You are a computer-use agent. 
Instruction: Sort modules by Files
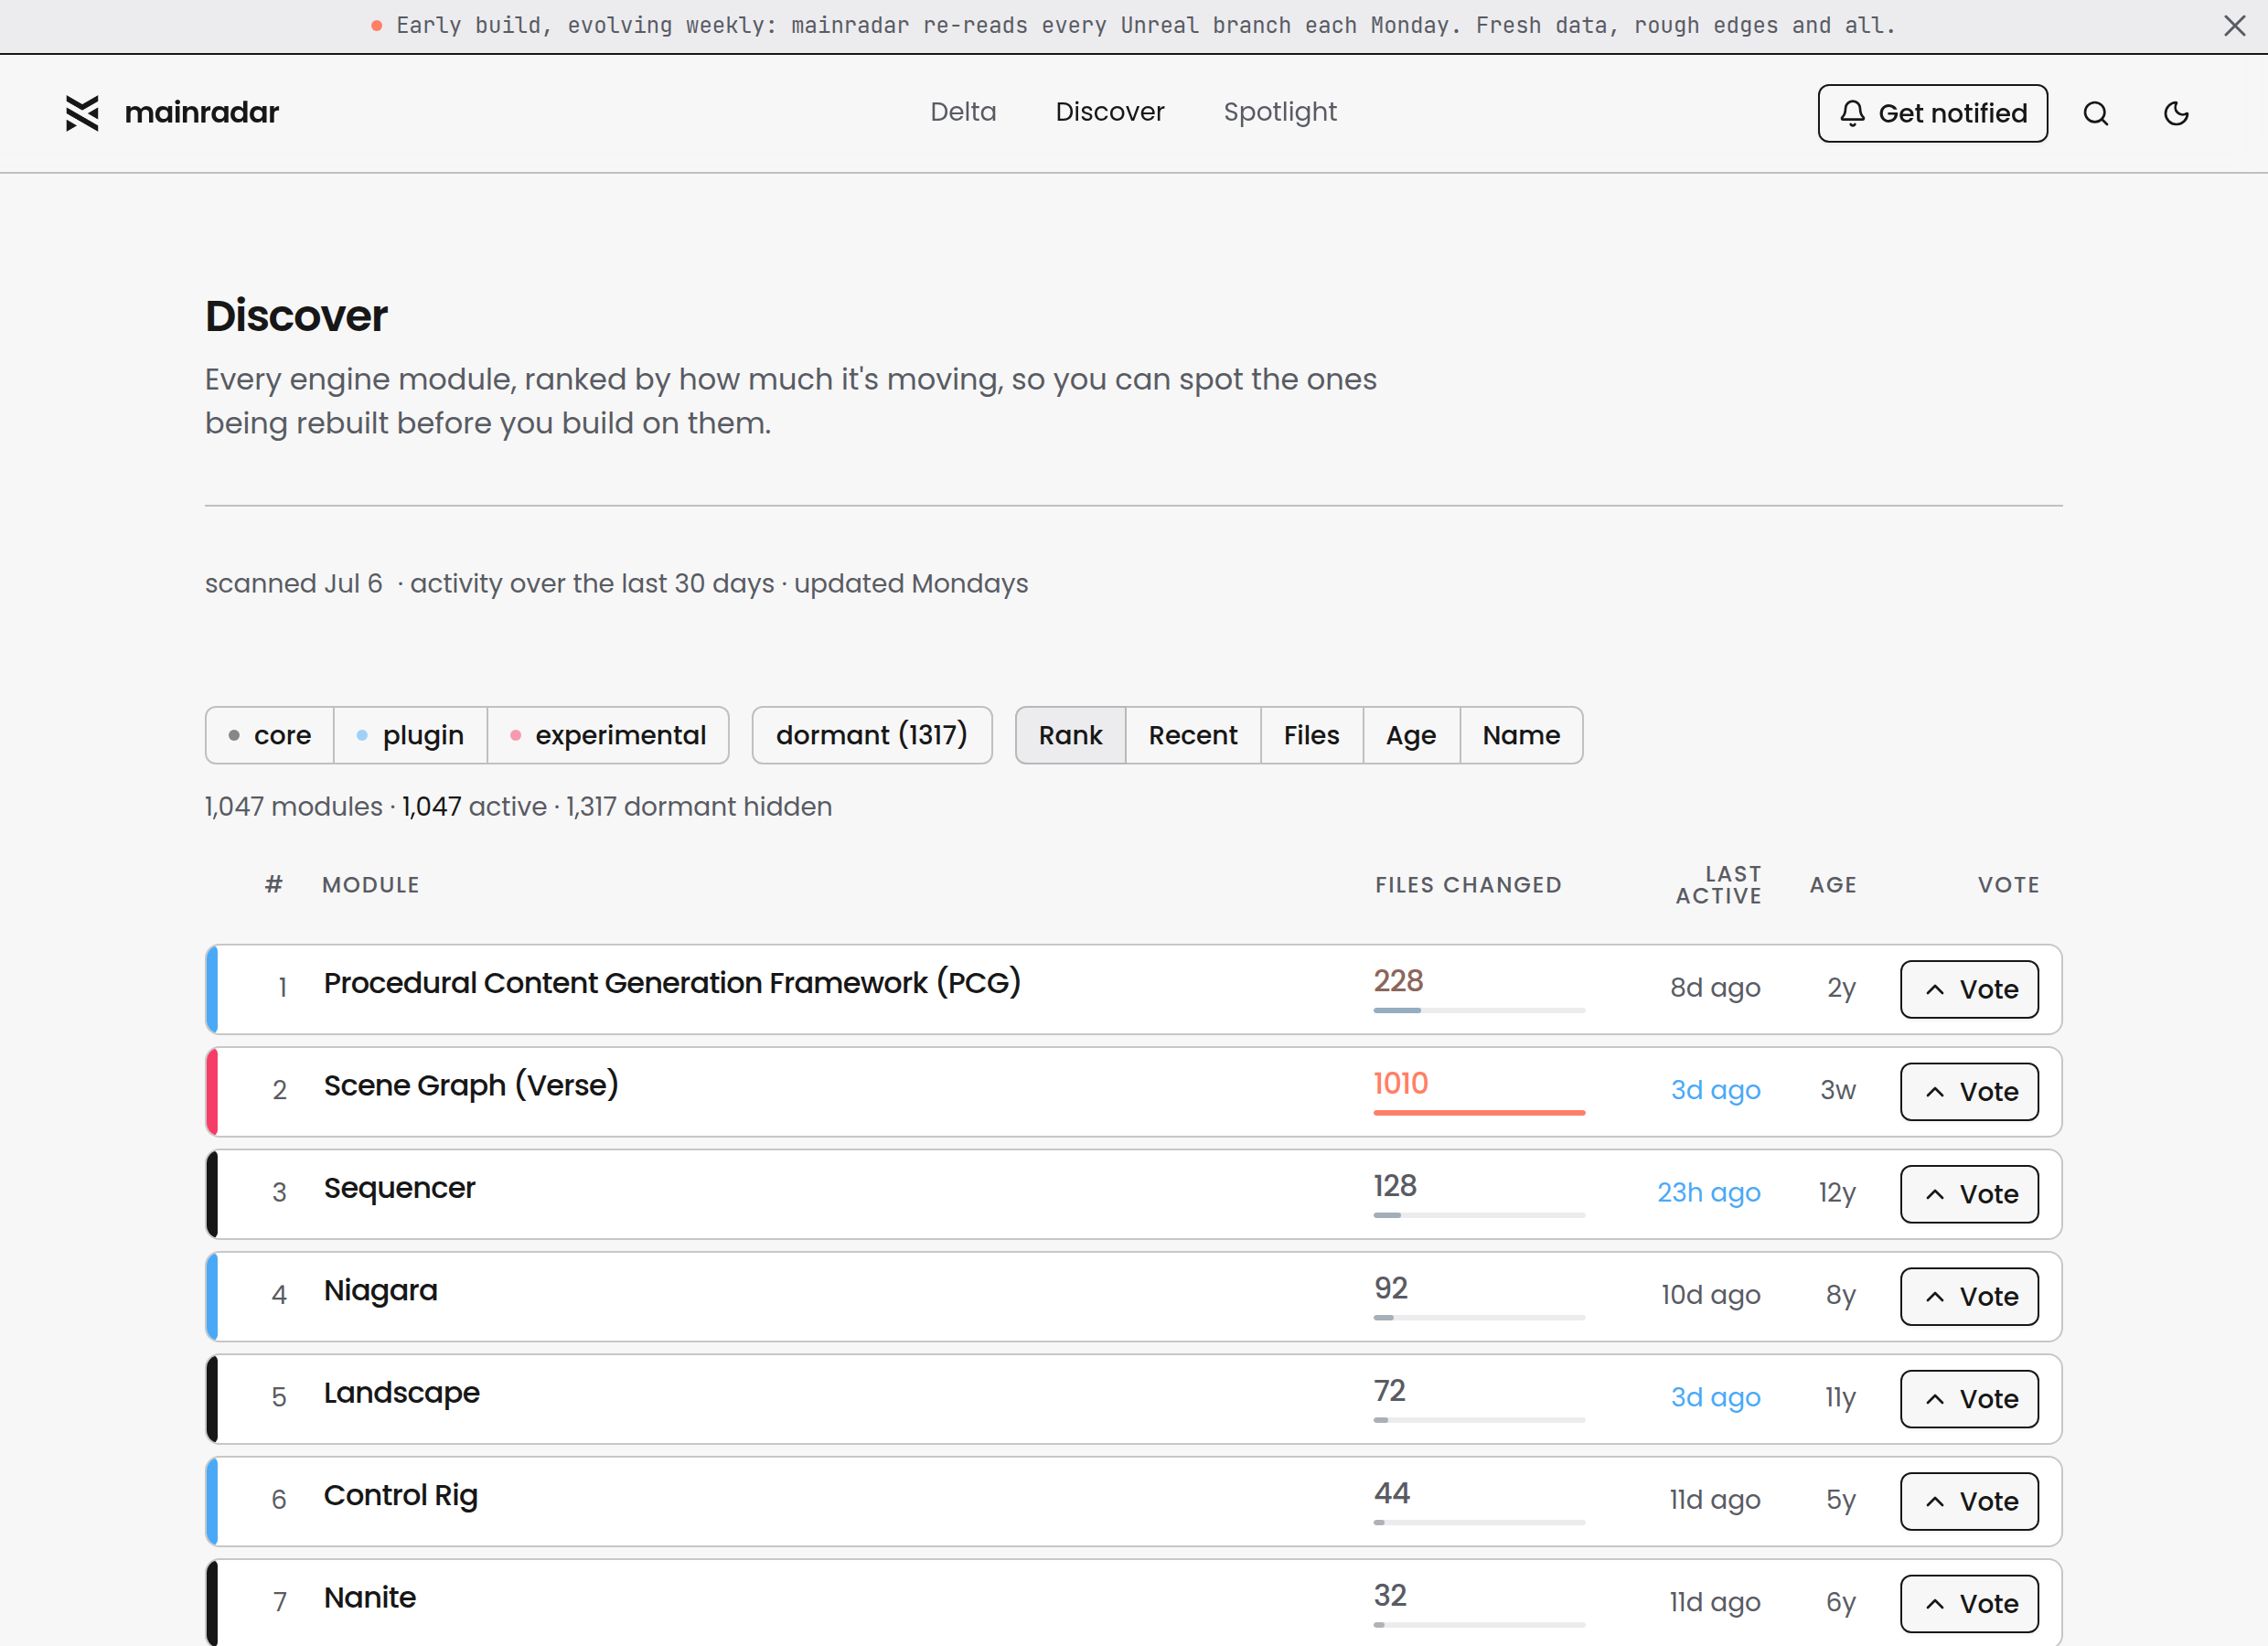tap(1312, 735)
